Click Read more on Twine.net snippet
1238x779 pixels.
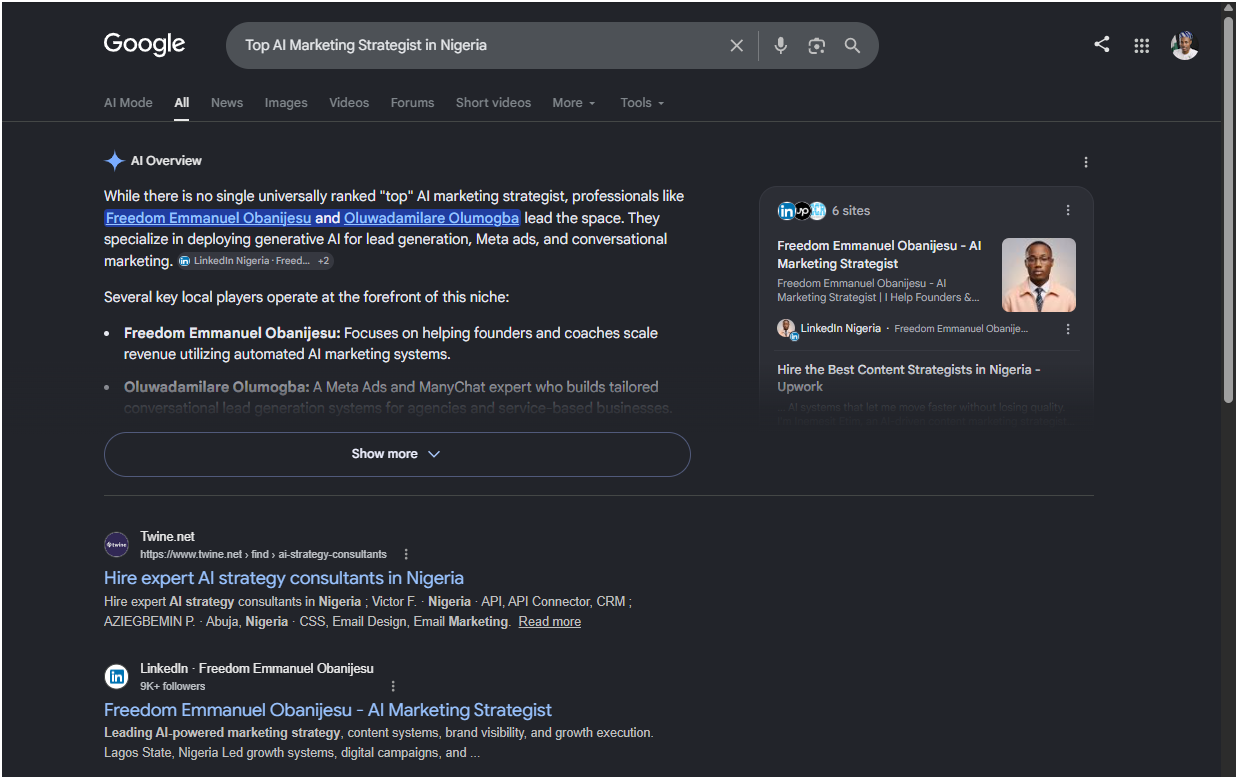pyautogui.click(x=549, y=622)
